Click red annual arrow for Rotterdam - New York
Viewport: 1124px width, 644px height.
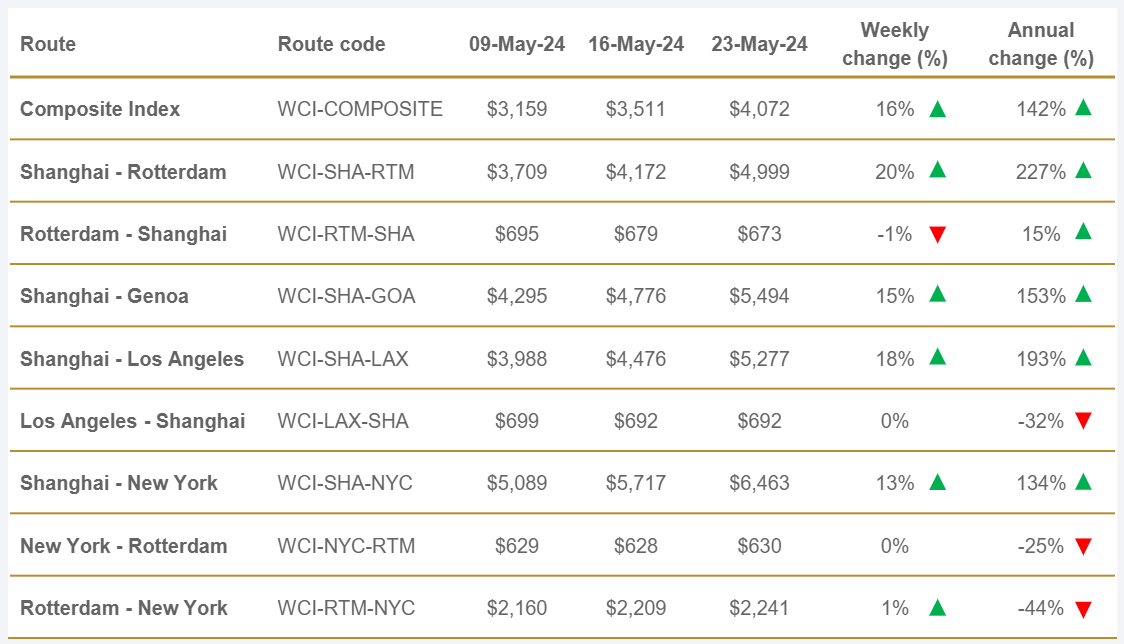1083,609
